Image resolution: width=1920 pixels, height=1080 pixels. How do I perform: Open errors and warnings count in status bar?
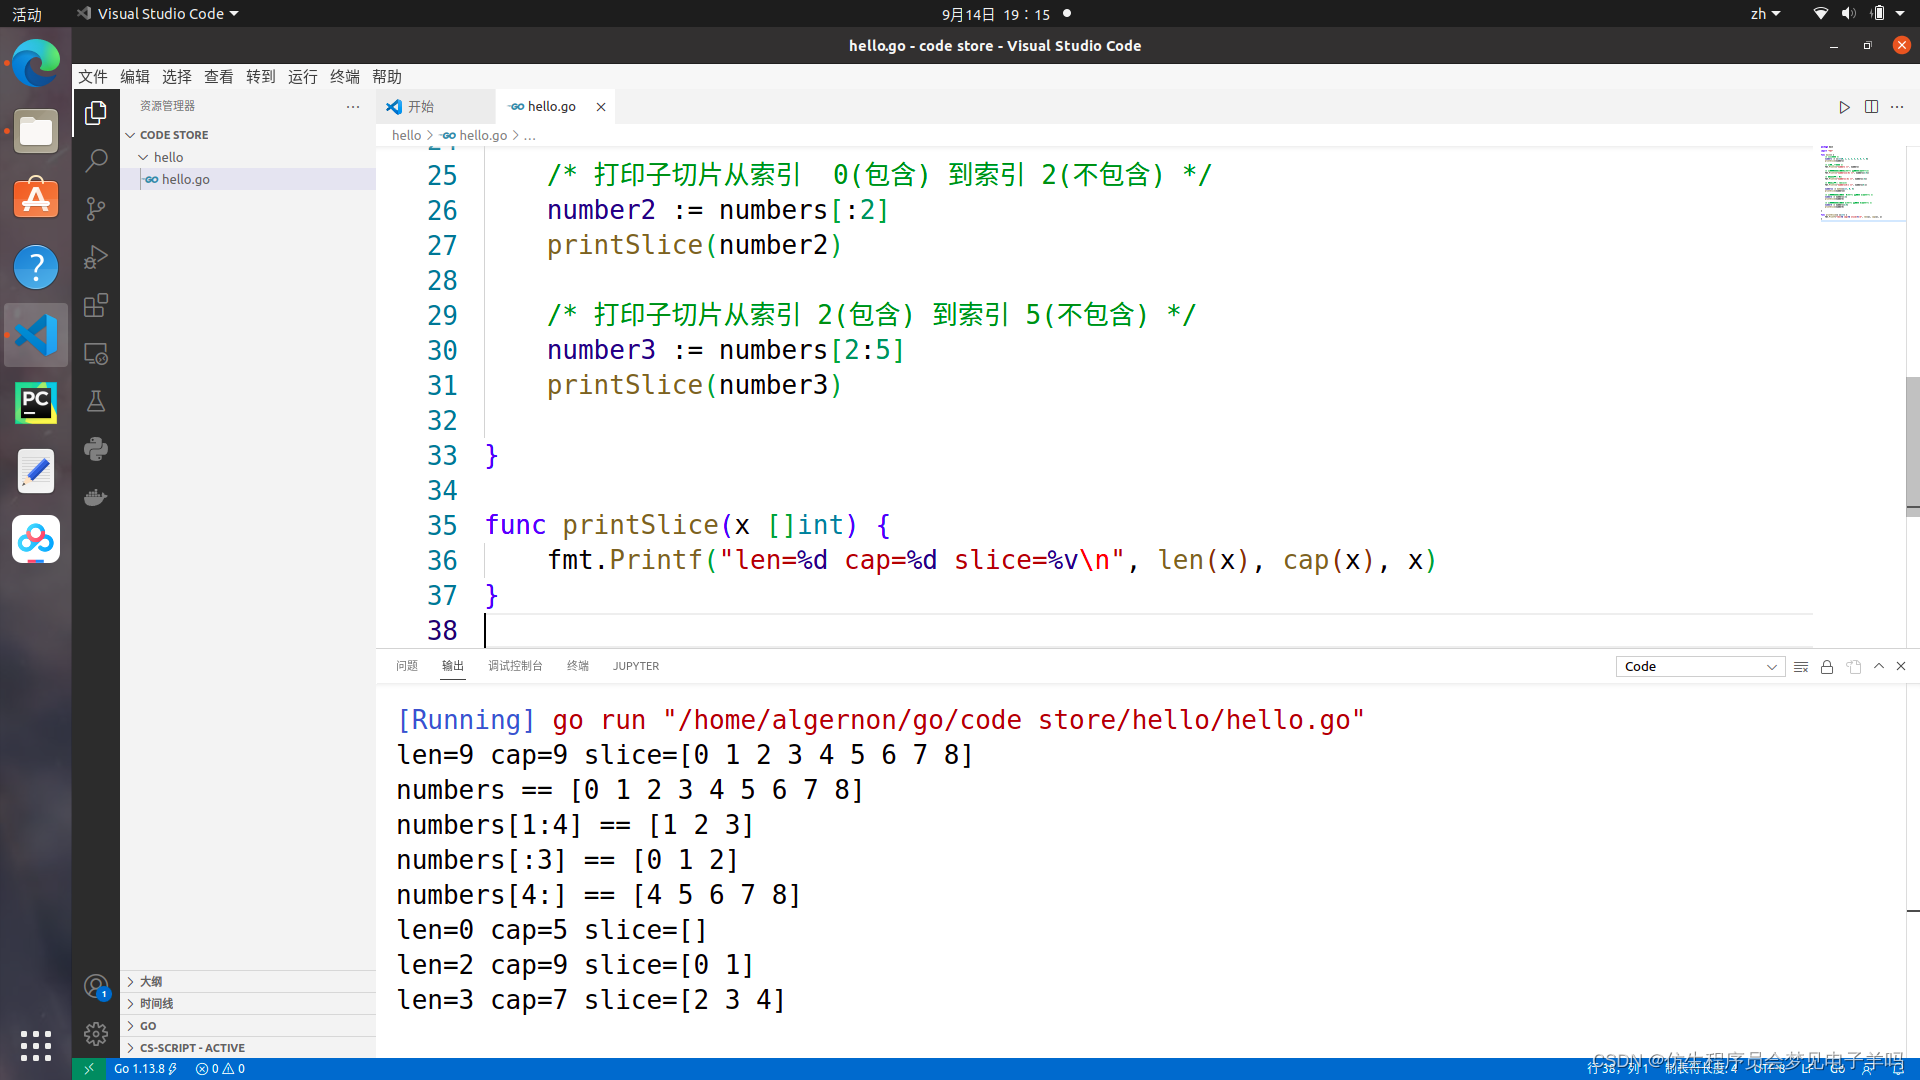[221, 1069]
